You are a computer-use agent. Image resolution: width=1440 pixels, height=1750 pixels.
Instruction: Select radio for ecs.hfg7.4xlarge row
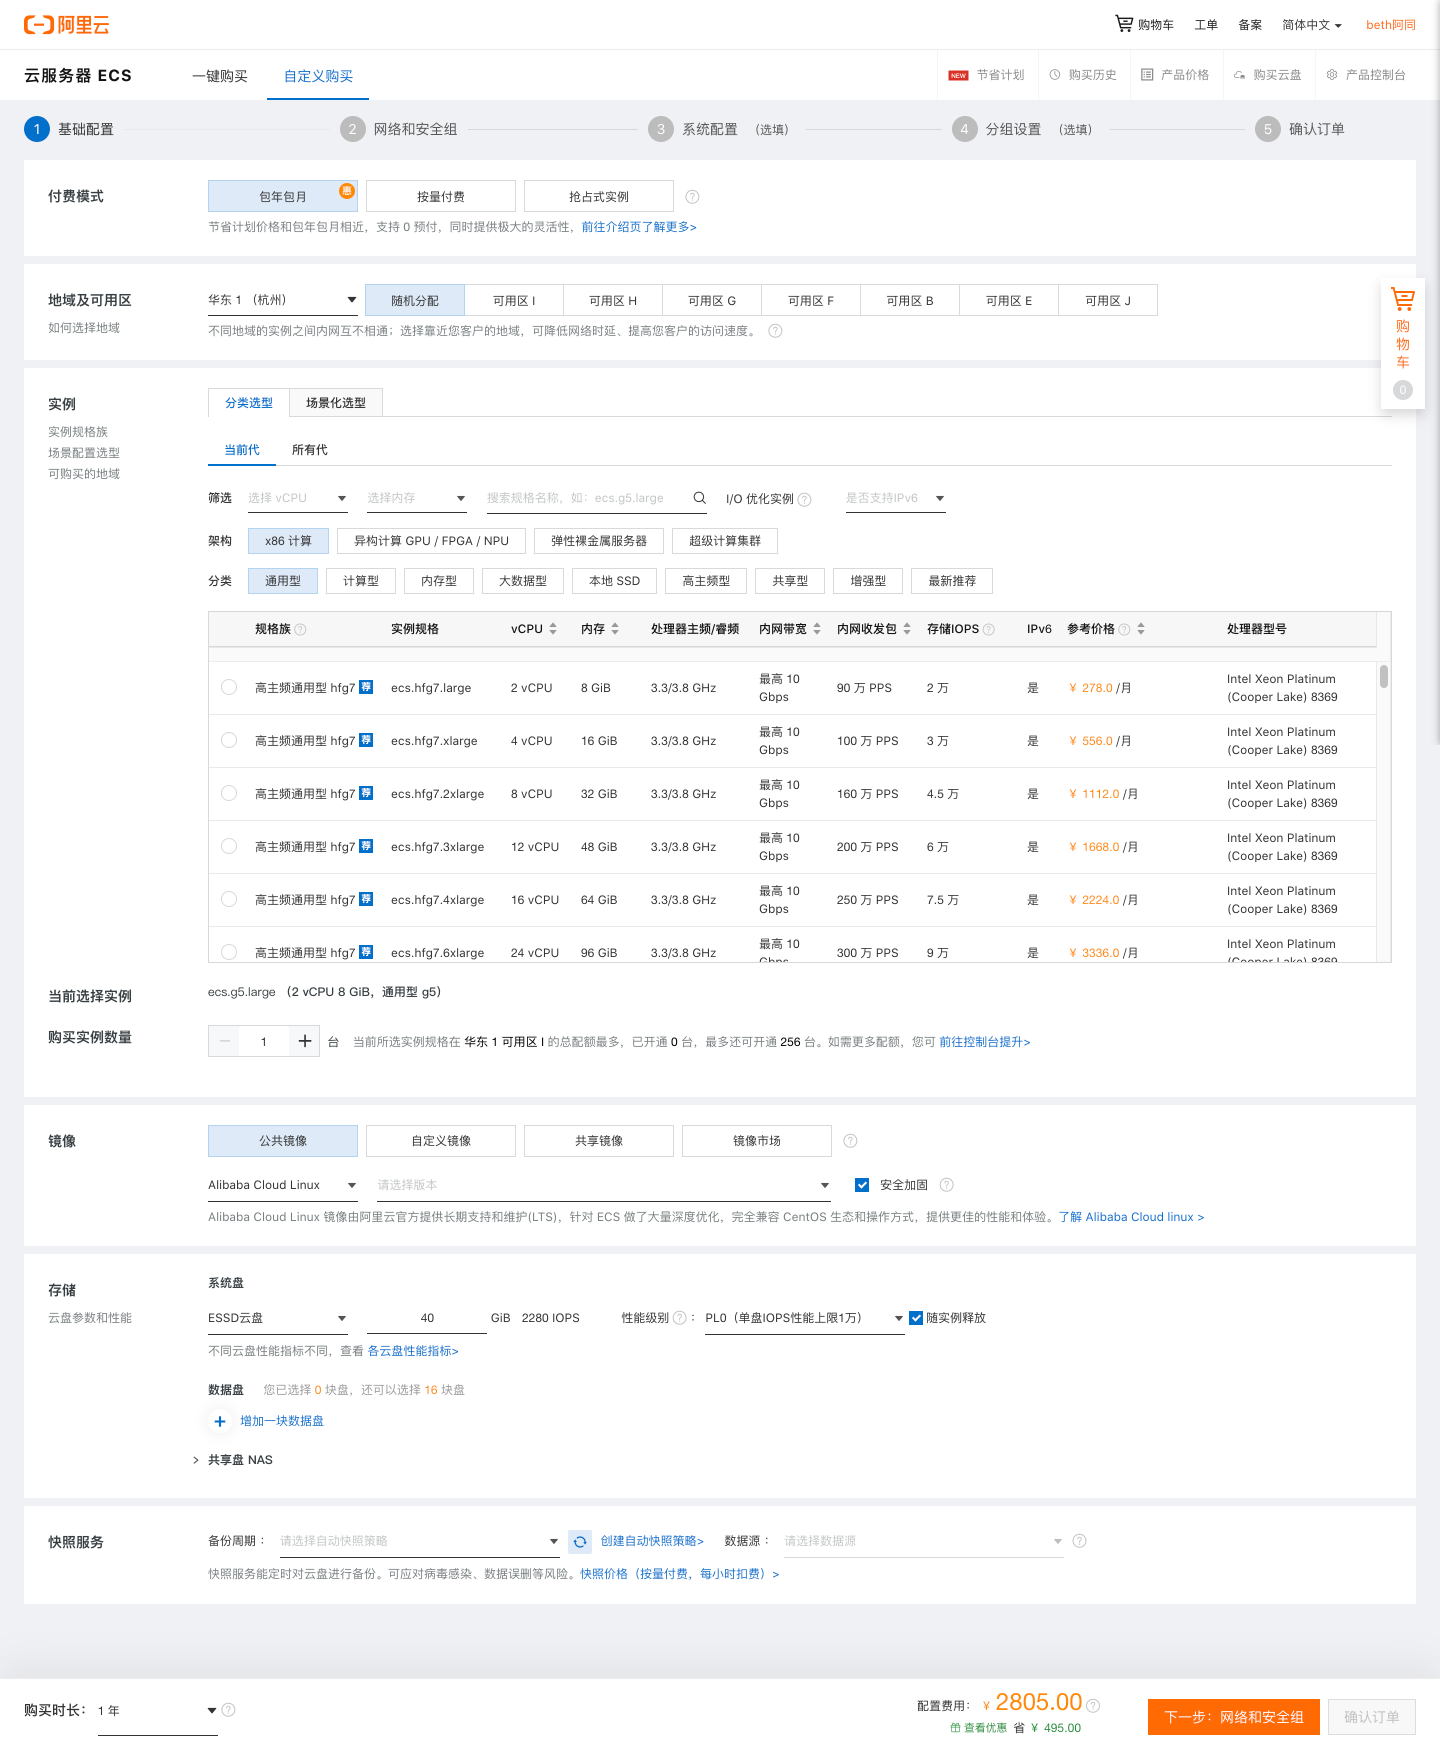tap(229, 899)
